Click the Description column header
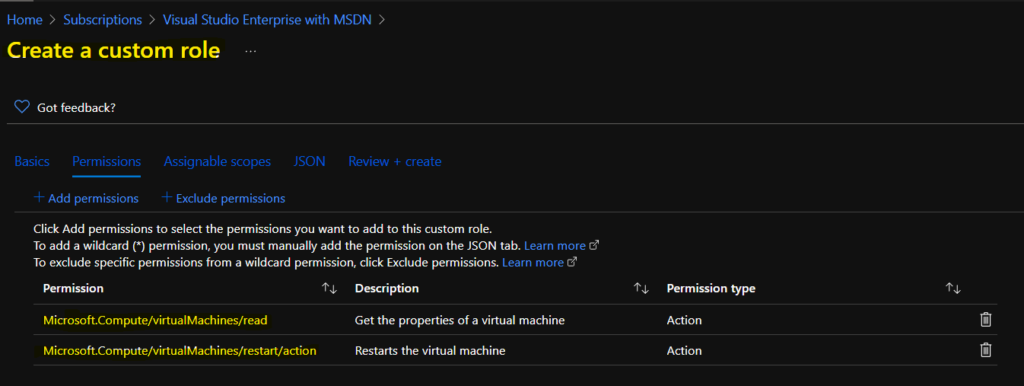 coord(387,288)
